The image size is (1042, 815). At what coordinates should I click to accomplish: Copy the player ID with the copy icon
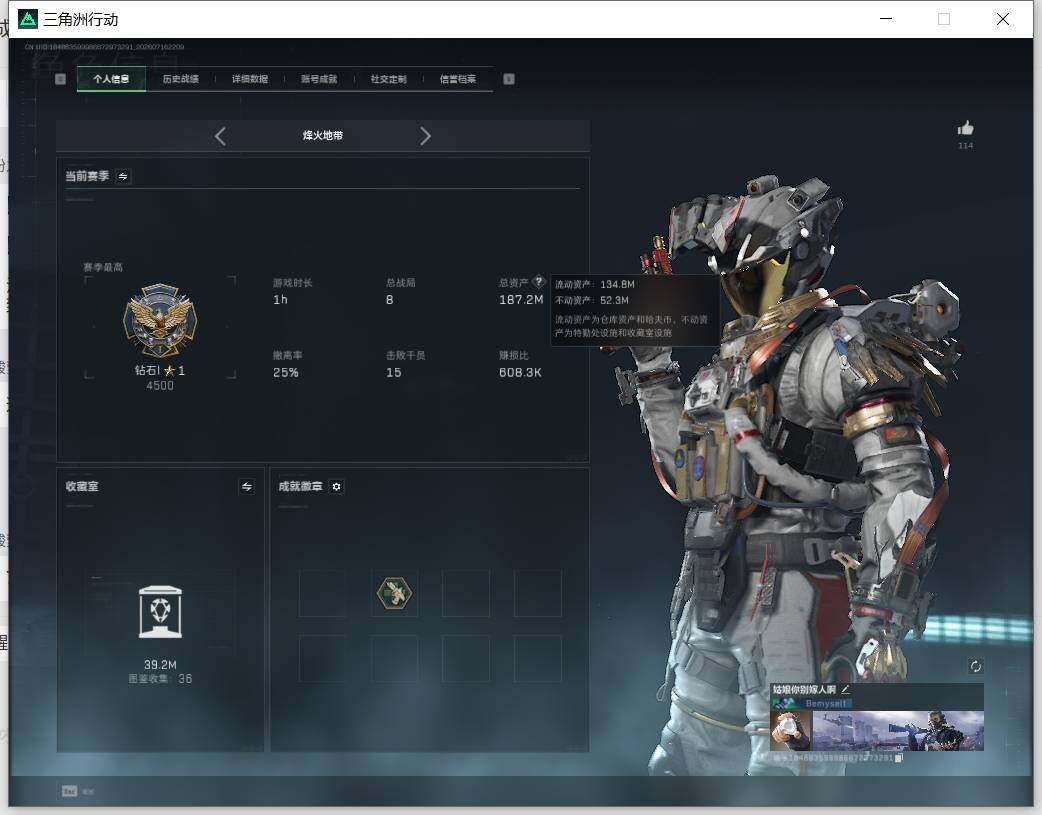[x=898, y=757]
